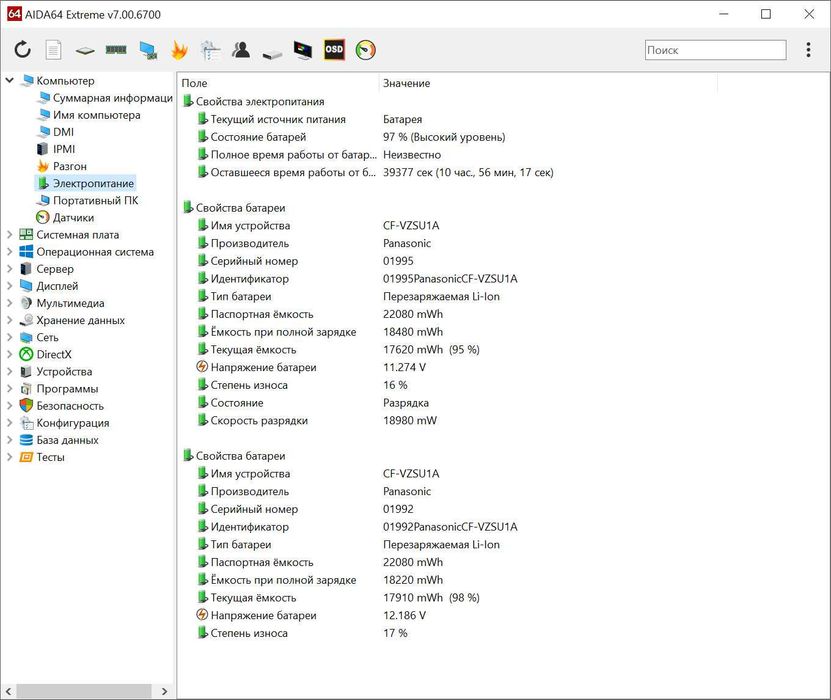Open the IPMI tree item
Image resolution: width=831 pixels, height=700 pixels.
[64, 149]
